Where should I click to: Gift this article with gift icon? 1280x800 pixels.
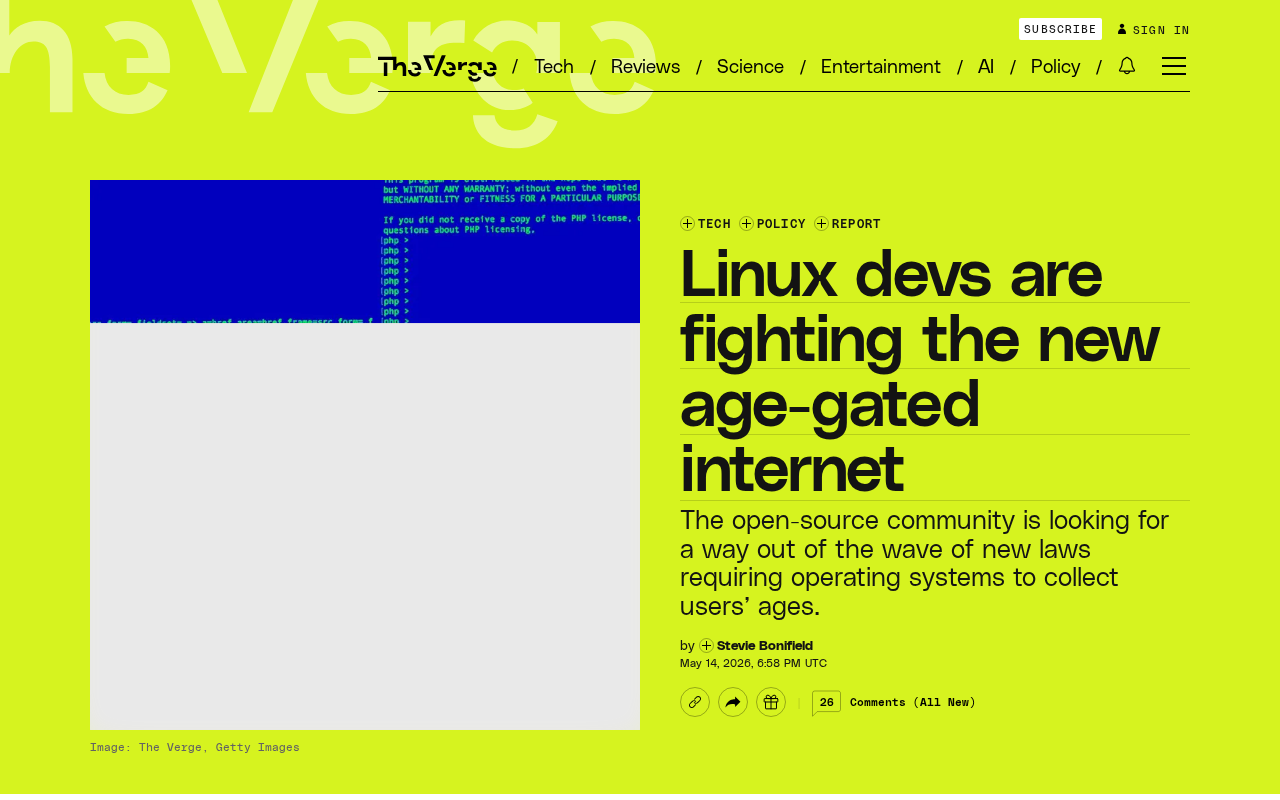[771, 702]
